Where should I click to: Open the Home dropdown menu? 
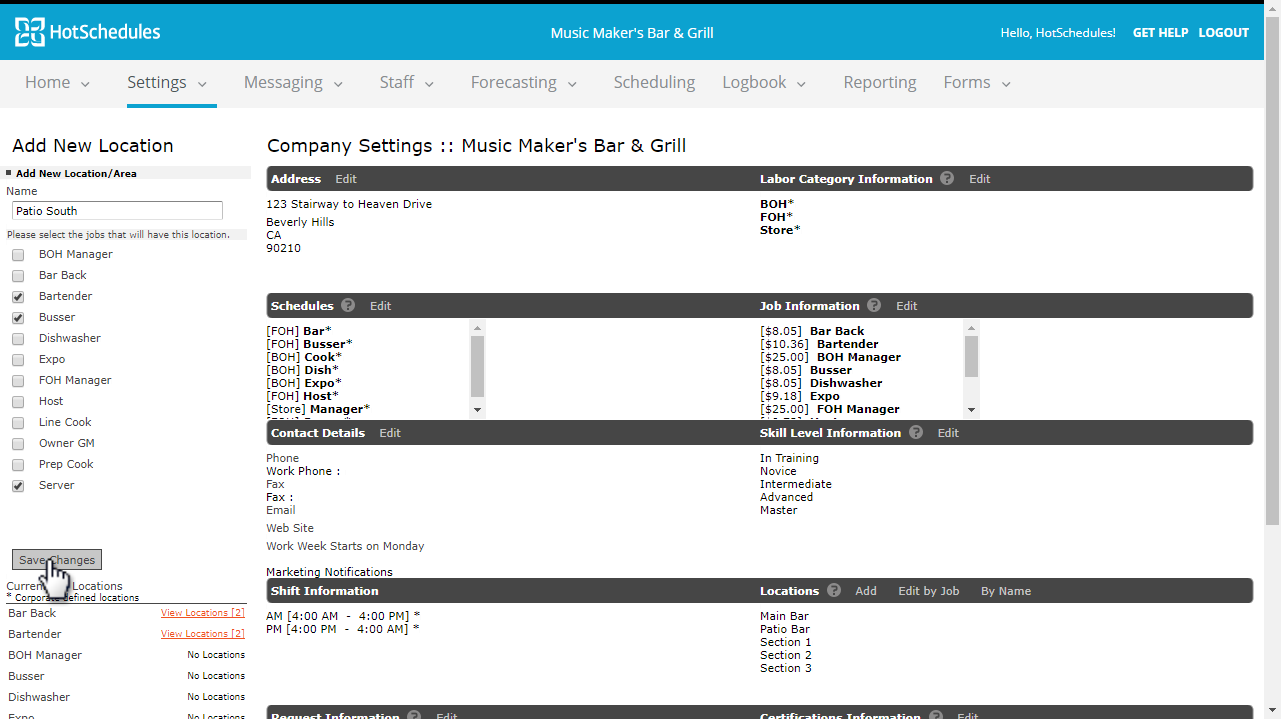point(57,83)
